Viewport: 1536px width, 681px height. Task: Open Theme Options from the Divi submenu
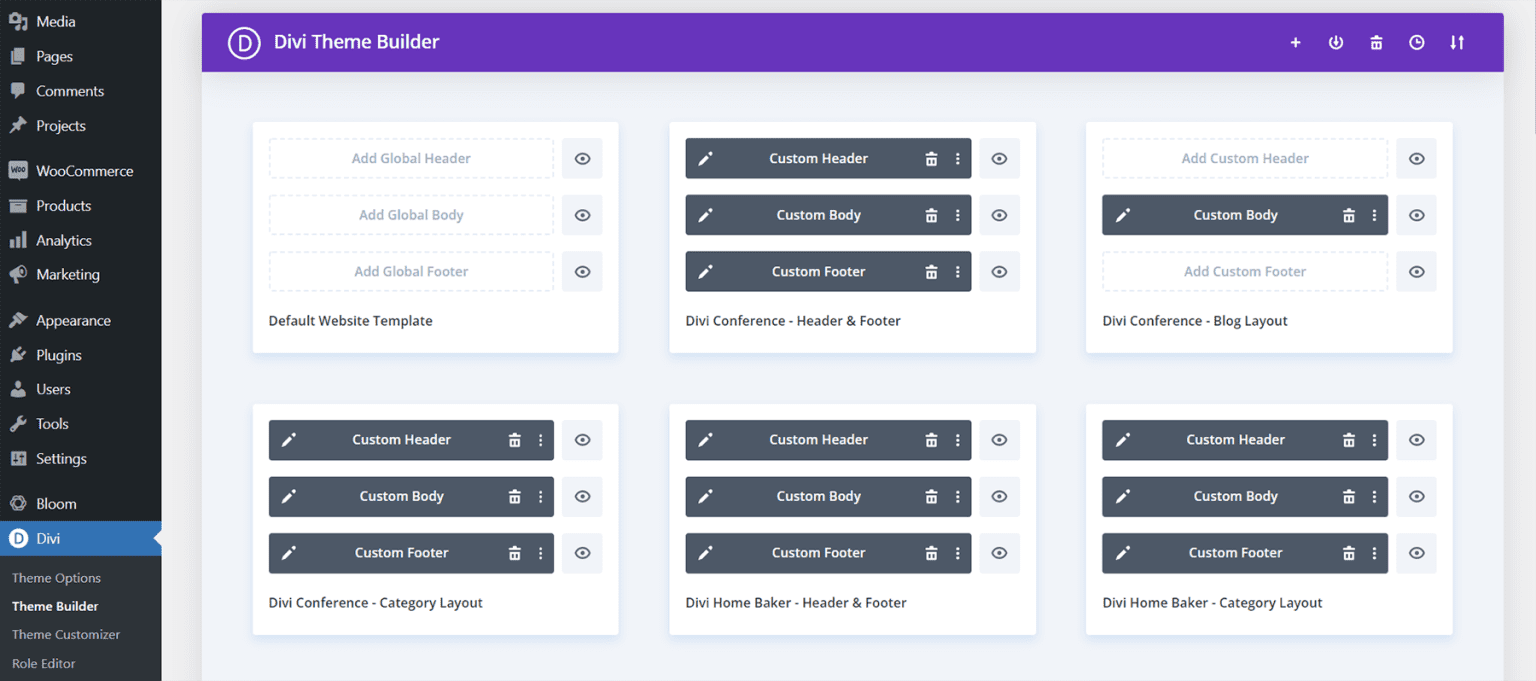click(56, 577)
